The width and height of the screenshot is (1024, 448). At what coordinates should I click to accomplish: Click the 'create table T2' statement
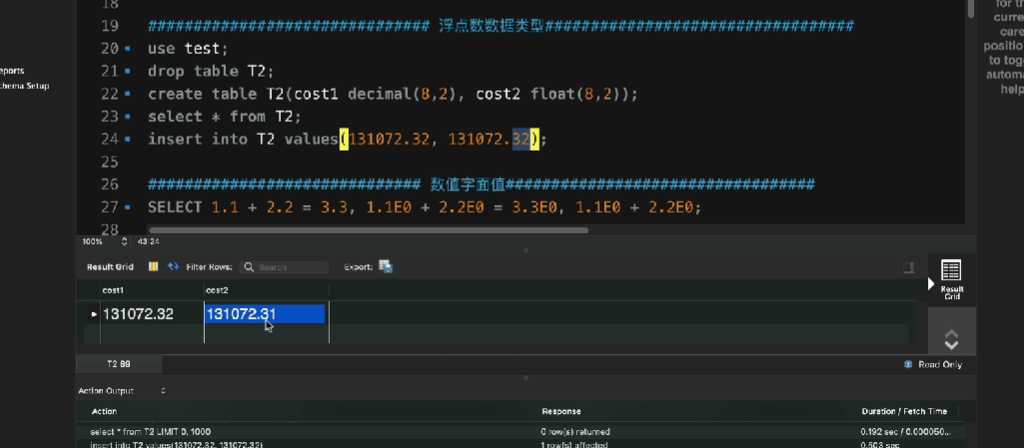[x=392, y=94]
